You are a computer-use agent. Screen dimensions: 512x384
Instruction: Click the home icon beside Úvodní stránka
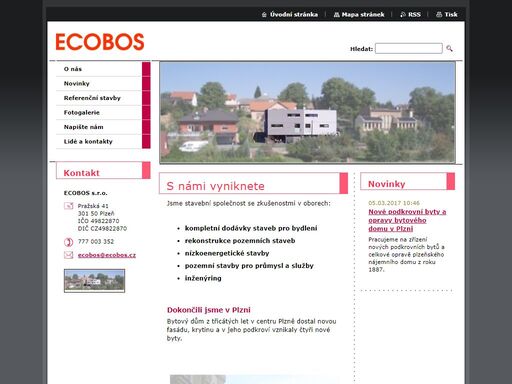(x=264, y=15)
